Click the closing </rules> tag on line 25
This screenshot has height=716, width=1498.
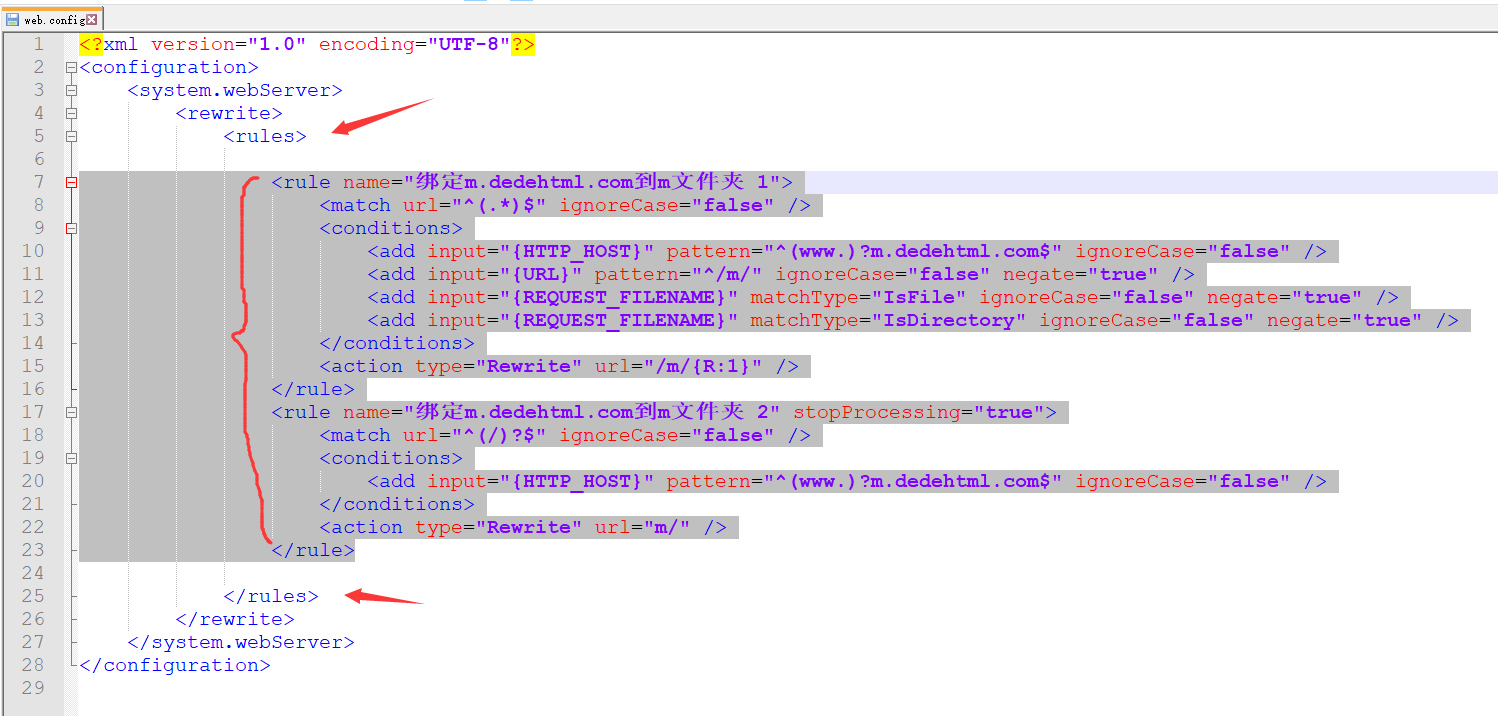[x=270, y=597]
